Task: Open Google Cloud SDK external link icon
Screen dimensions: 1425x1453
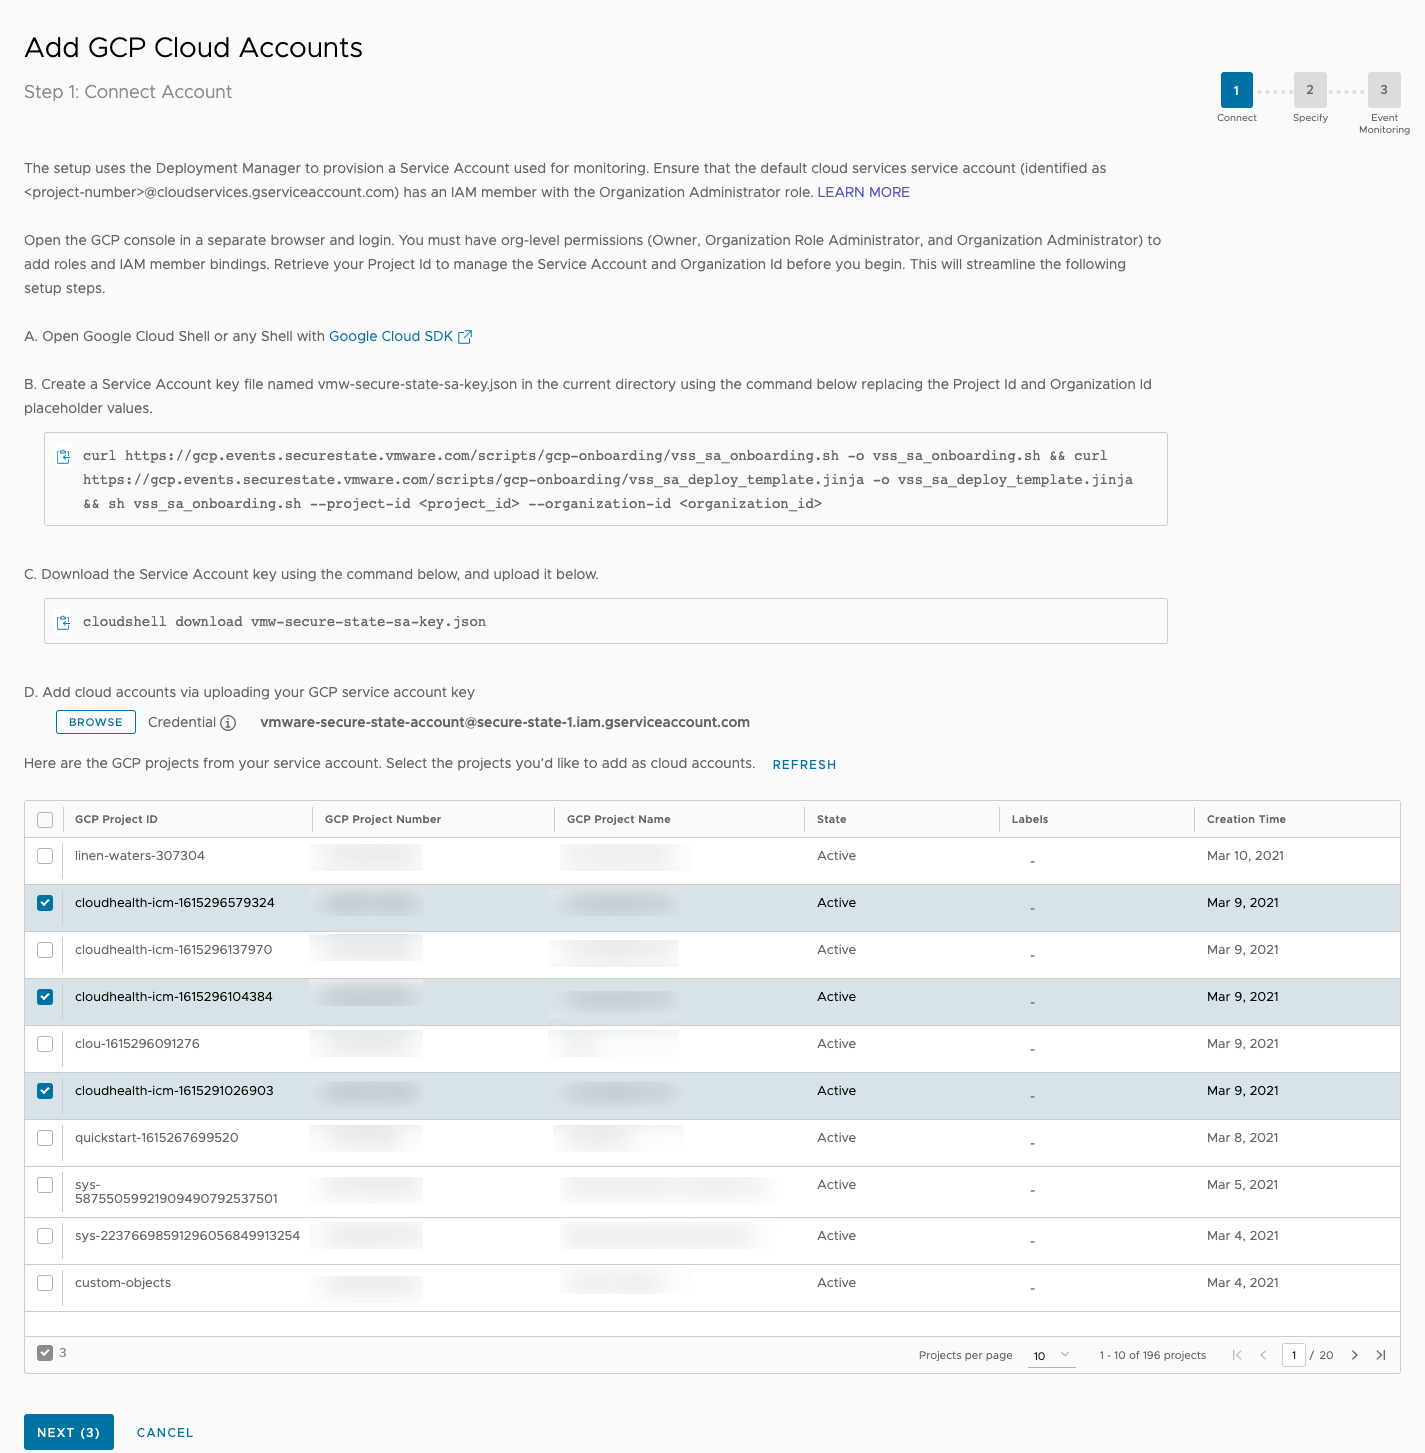Action: coord(464,336)
